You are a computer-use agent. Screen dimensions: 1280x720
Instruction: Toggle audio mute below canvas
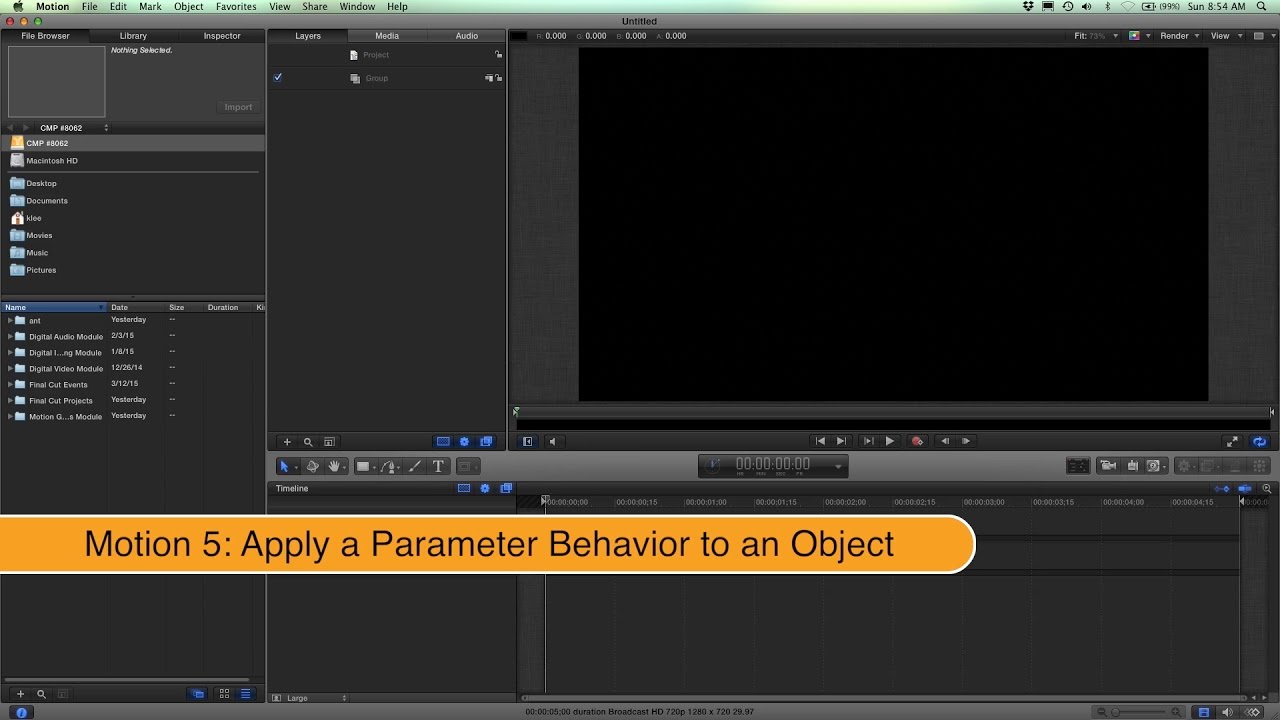[x=552, y=441]
